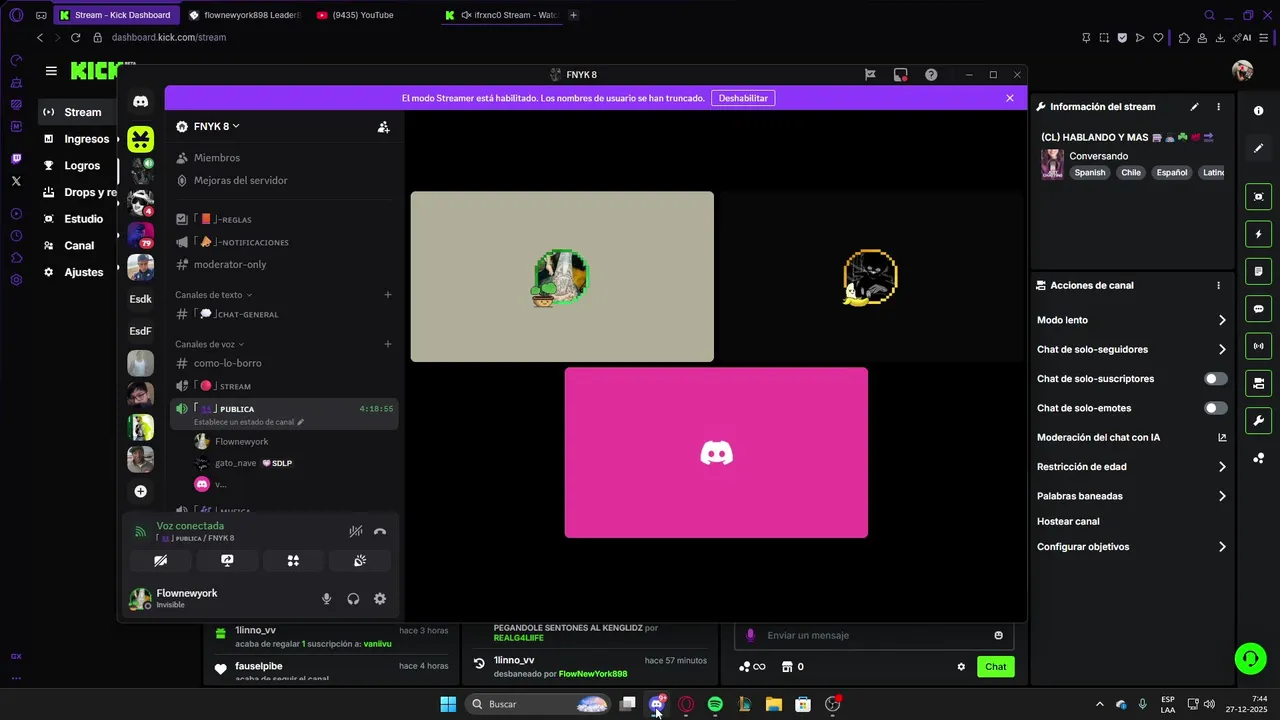The width and height of the screenshot is (1280, 720).
Task: Open Discord inbox icon in title bar
Action: click(x=900, y=74)
